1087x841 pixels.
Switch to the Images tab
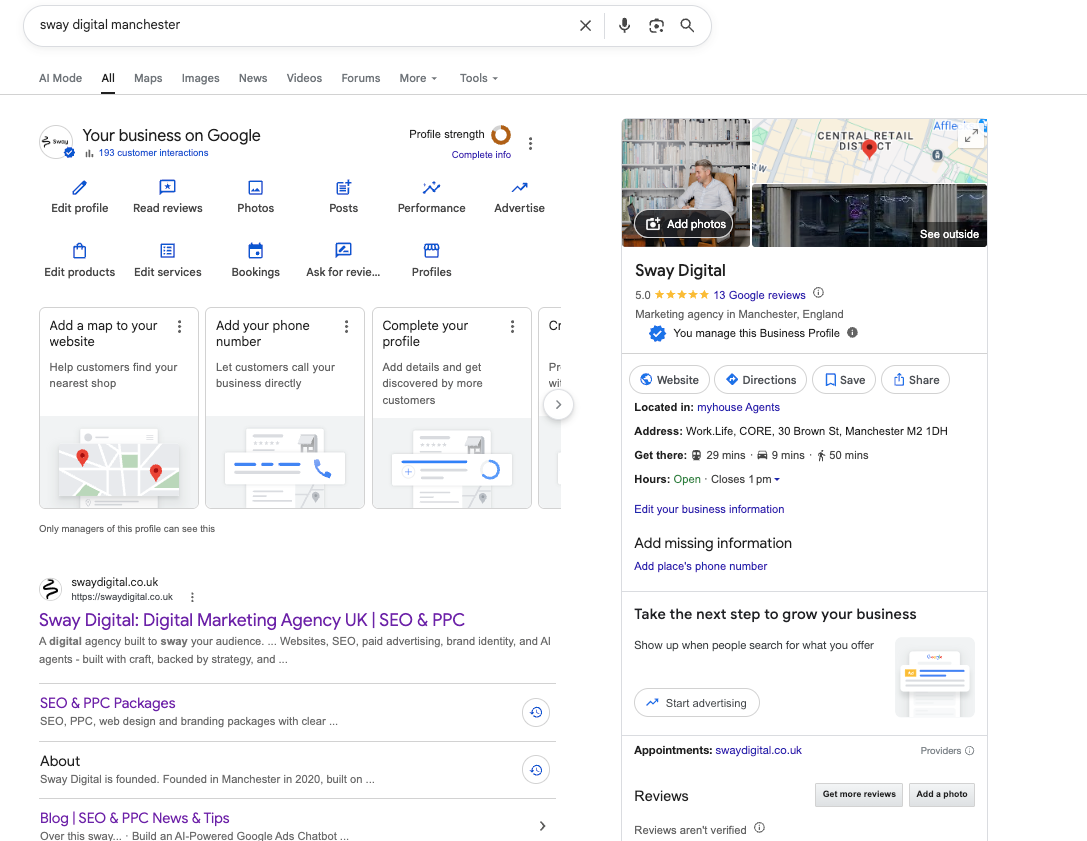(200, 78)
